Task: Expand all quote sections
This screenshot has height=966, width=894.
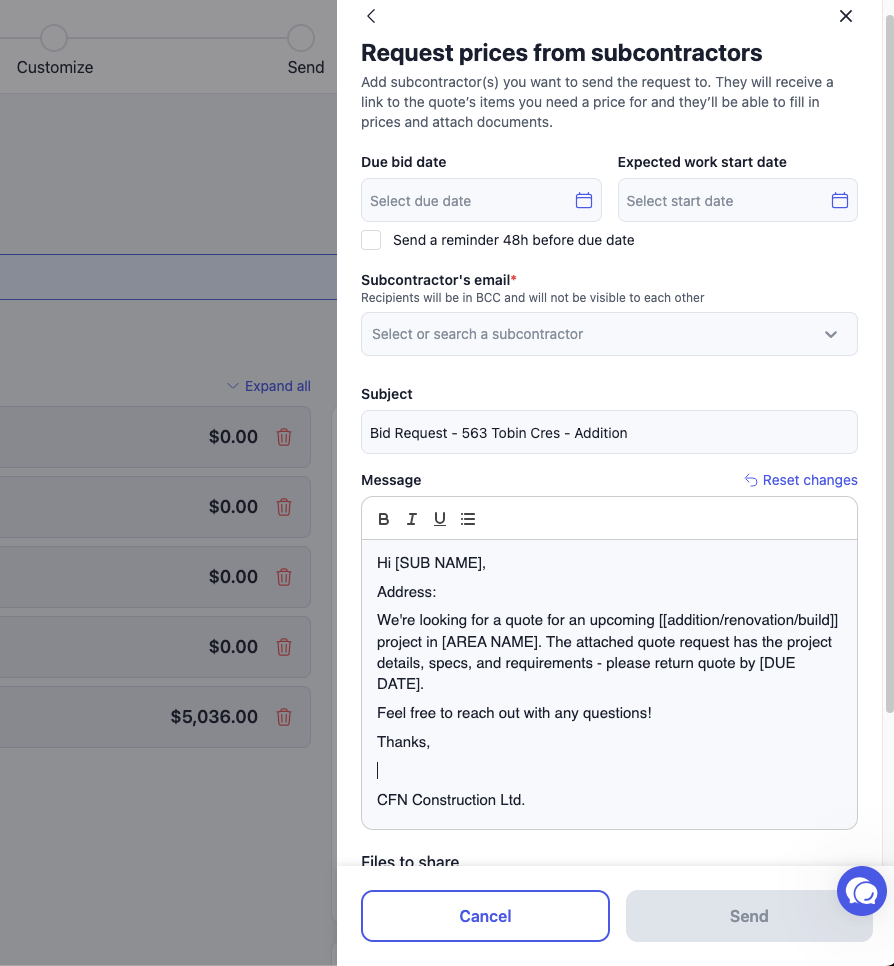Action: point(269,386)
